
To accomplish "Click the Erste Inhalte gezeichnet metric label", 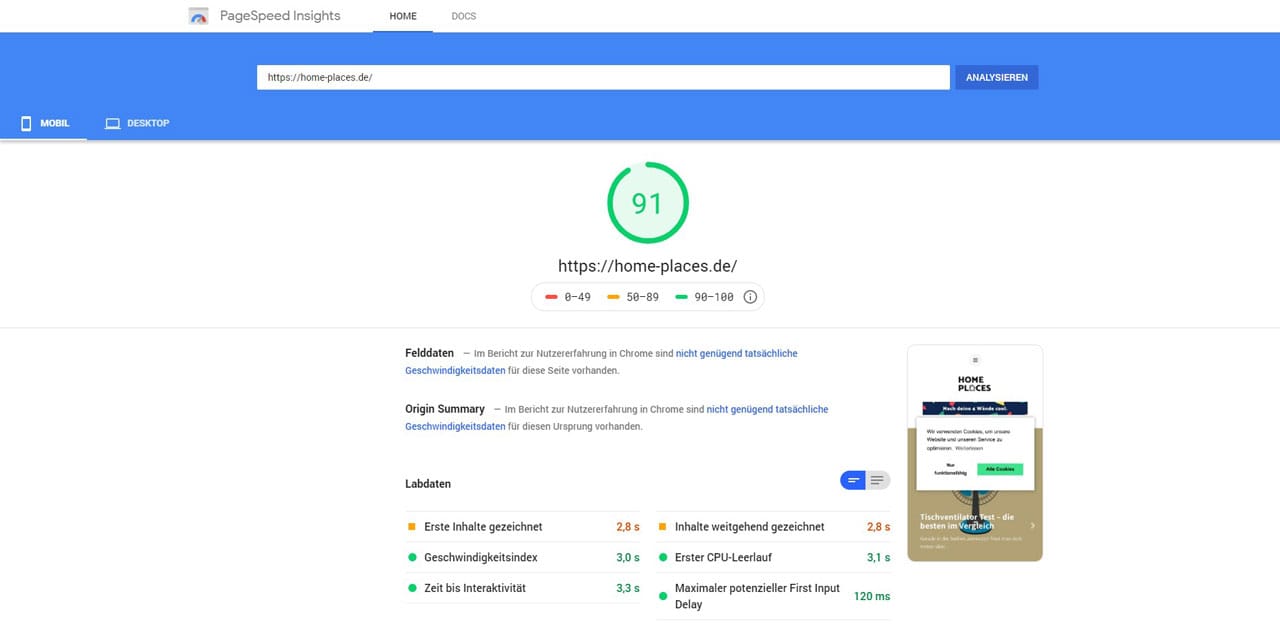I will click(x=483, y=527).
